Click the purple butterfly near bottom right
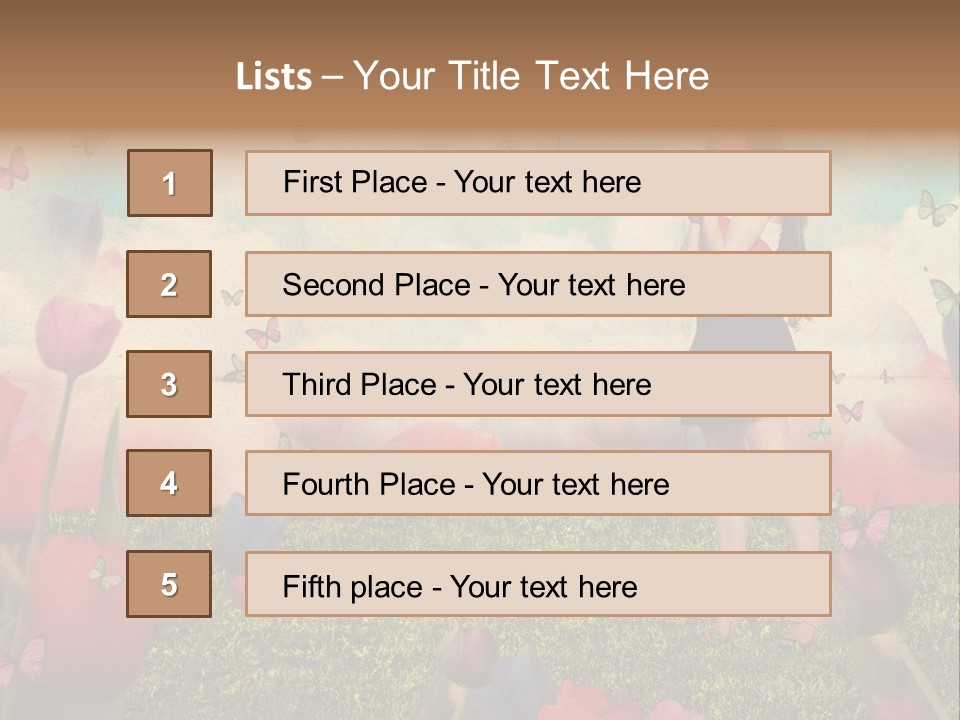The width and height of the screenshot is (960, 720). point(862,527)
